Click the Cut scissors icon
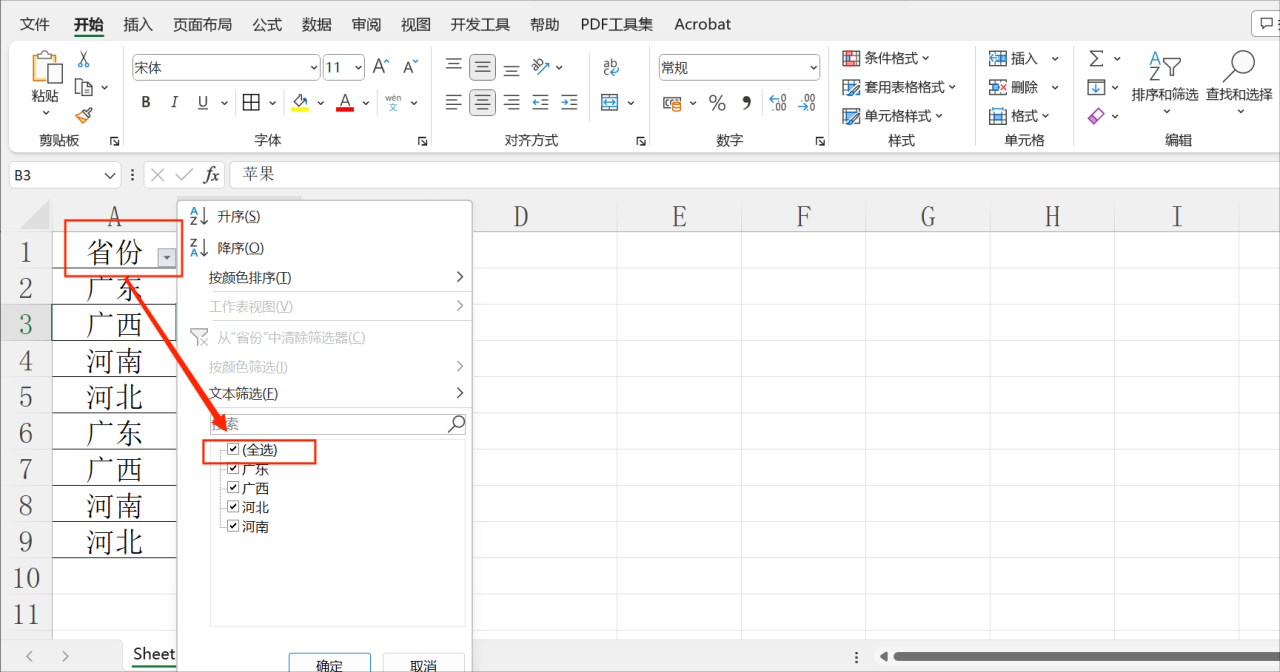This screenshot has width=1280, height=672. [x=84, y=59]
